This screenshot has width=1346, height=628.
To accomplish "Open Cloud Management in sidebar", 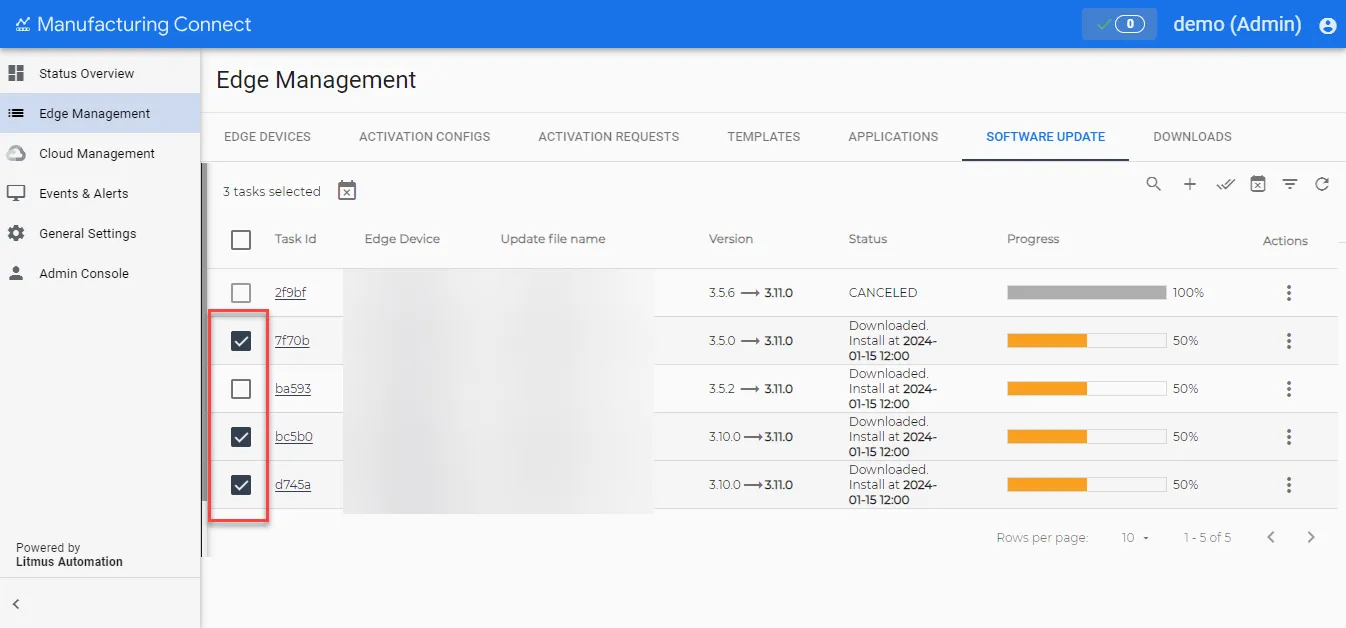I will click(100, 153).
